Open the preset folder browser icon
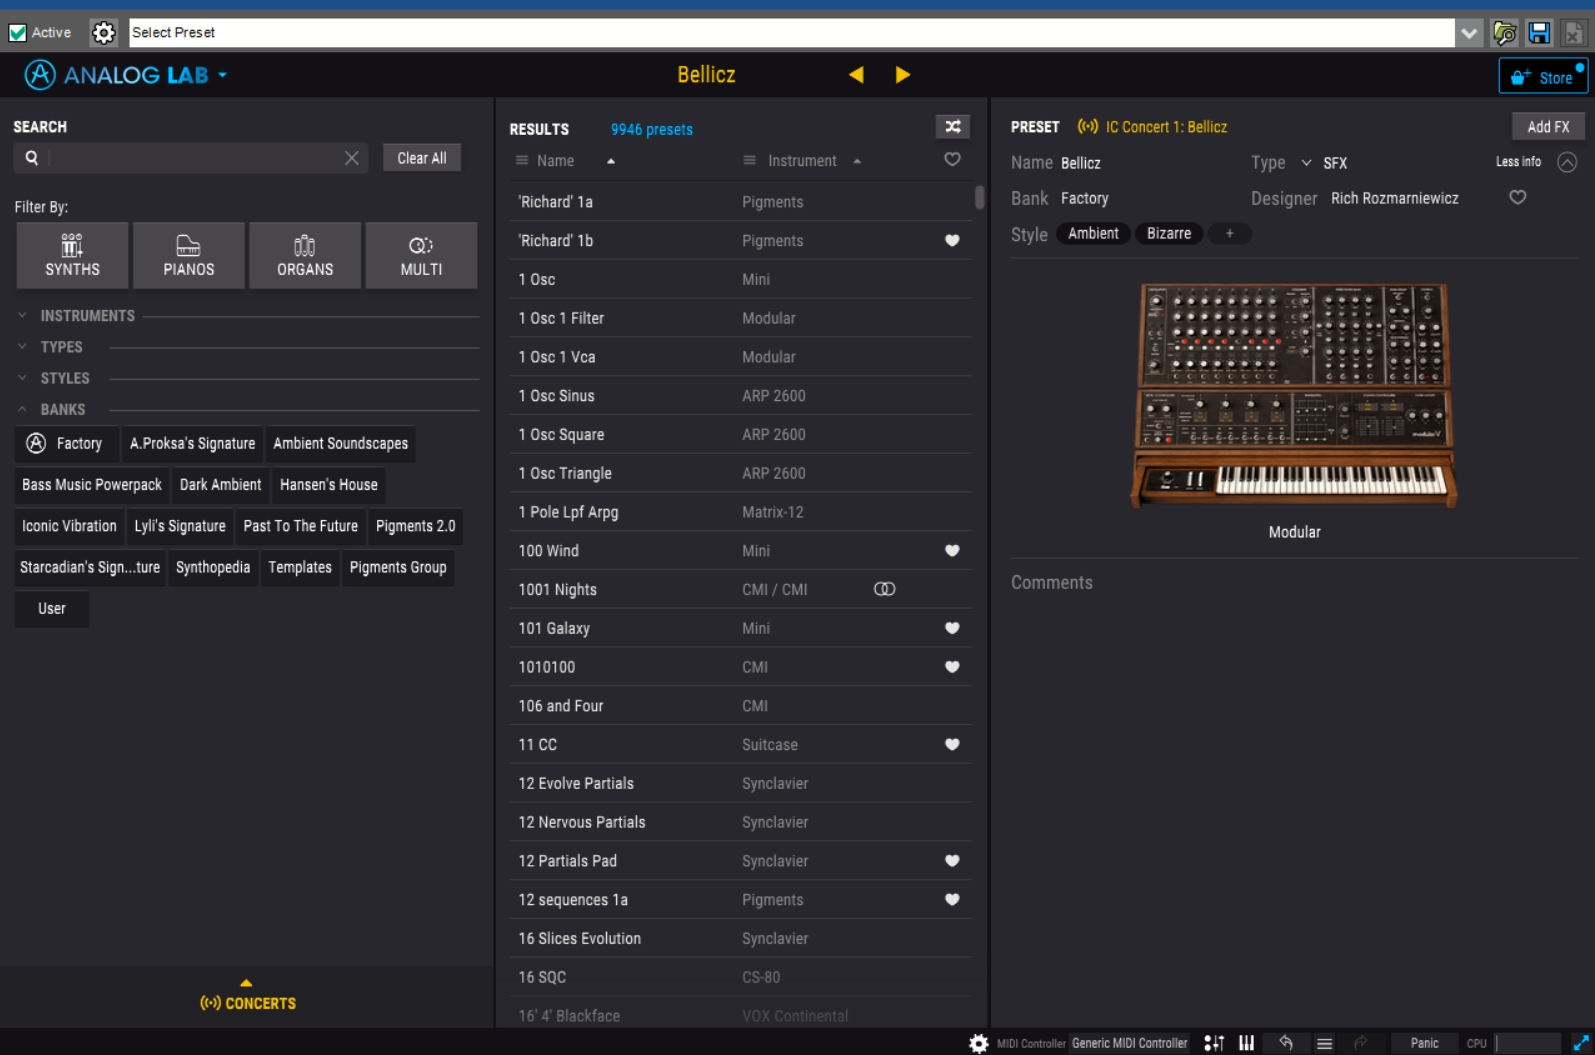This screenshot has height=1055, width=1595. point(1505,33)
